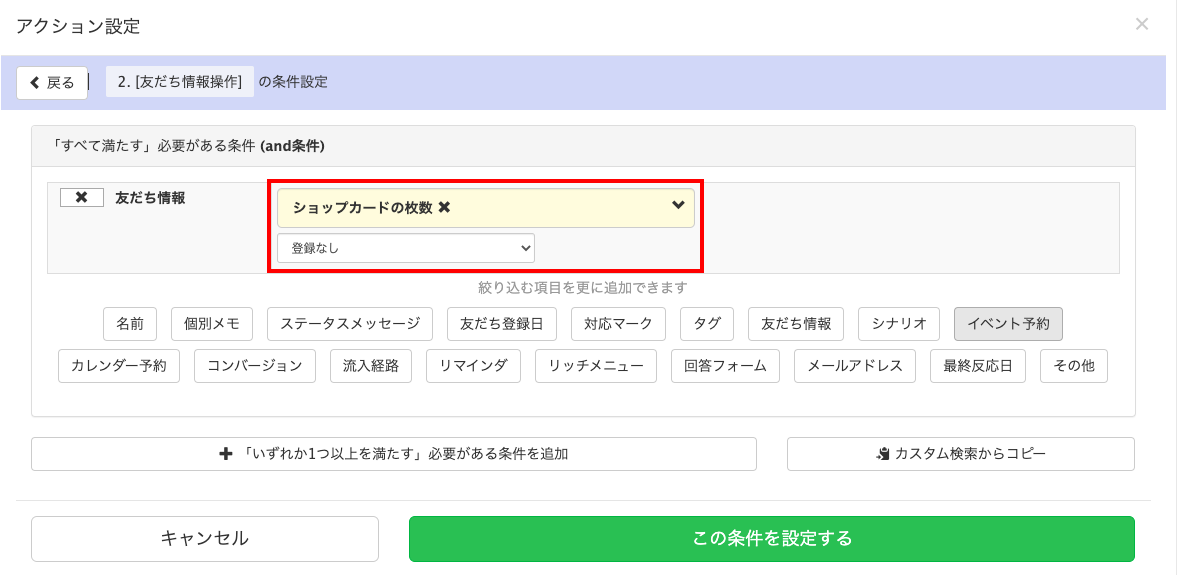
Task: Add the ステータスメッセージ filter item
Action: click(350, 324)
